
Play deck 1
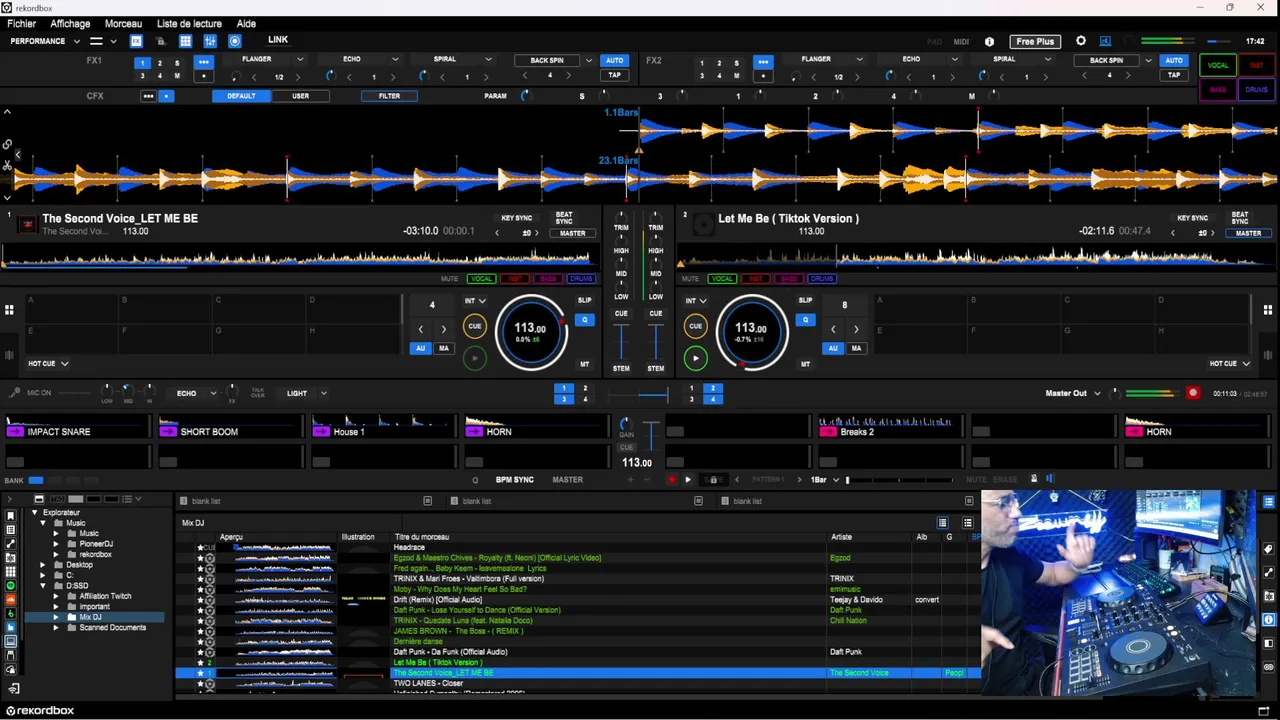475,358
